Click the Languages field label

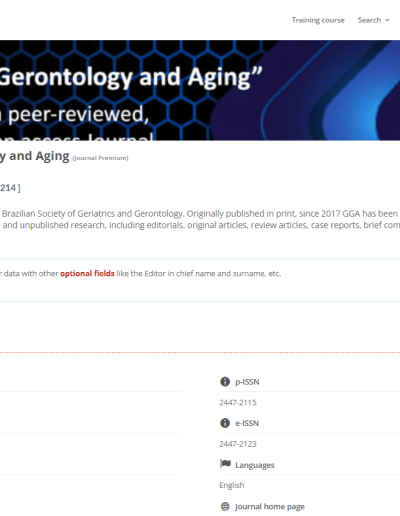255,465
